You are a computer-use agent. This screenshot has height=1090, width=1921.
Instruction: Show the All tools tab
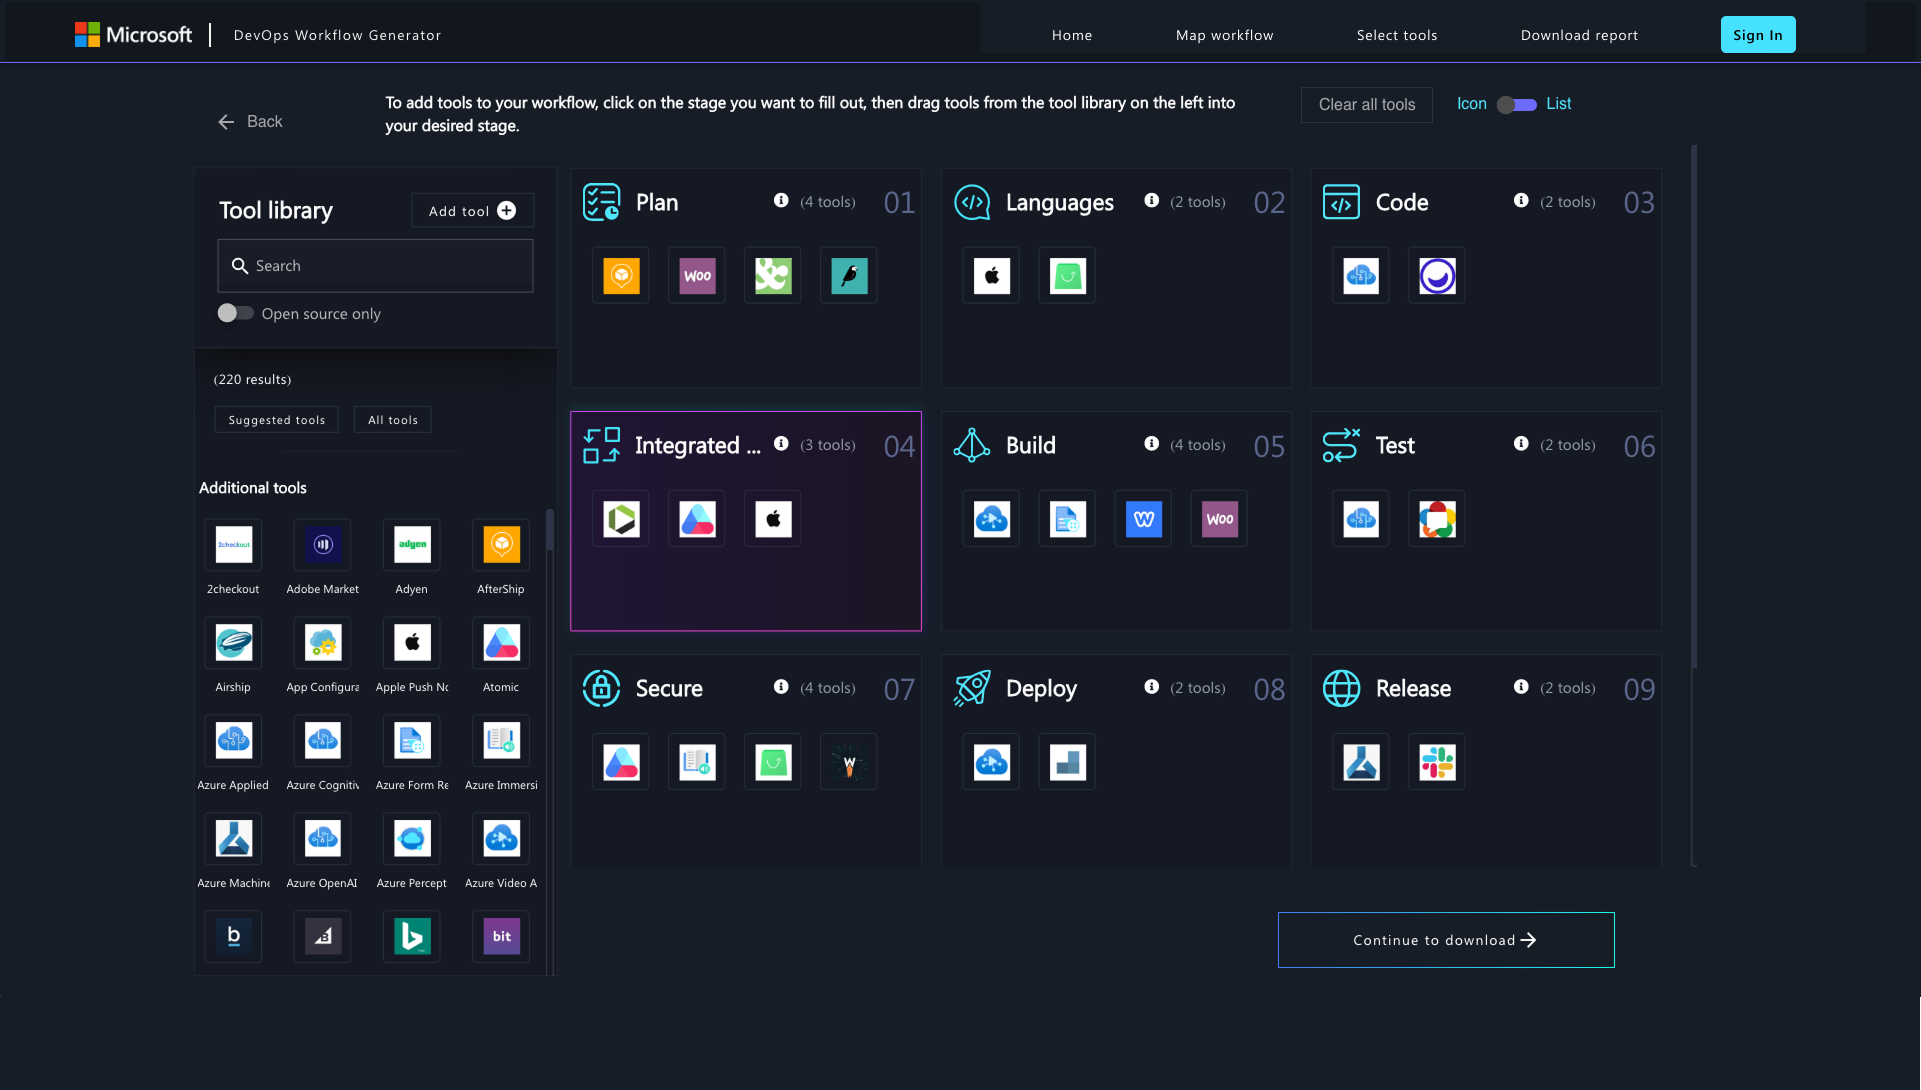coord(393,420)
